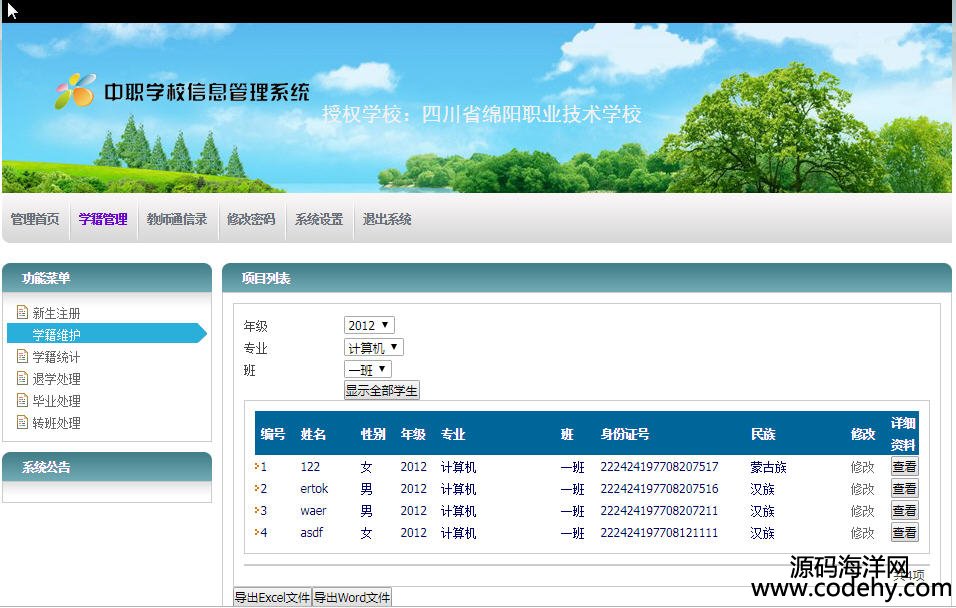
Task: Click 导出Excel文件 button
Action: click(x=272, y=597)
